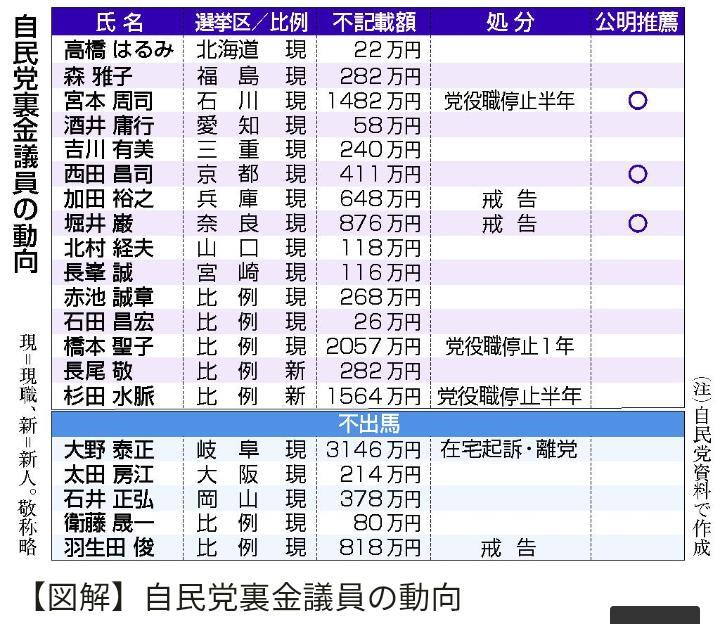Click the 氏名 column header
720x624 pixels.
(x=119, y=22)
